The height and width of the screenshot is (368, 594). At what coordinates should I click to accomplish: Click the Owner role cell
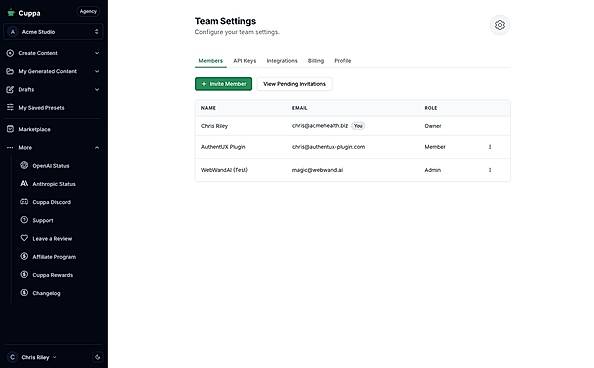[433, 126]
